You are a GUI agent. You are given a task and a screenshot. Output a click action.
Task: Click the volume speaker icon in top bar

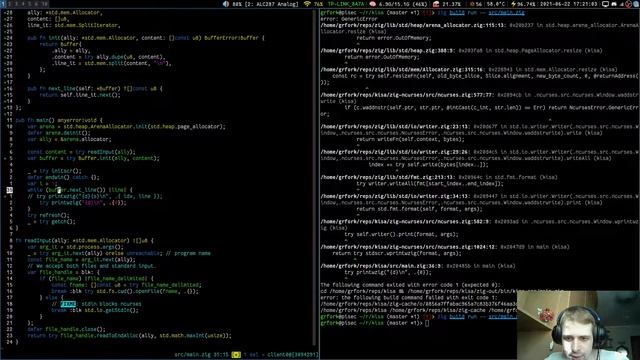pyautogui.click(x=226, y=4)
